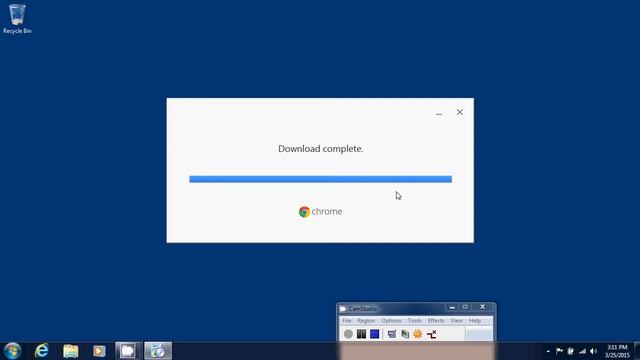This screenshot has width=640, height=360.
Task: Click the blue Stop button in CamStudio
Action: pos(374,334)
